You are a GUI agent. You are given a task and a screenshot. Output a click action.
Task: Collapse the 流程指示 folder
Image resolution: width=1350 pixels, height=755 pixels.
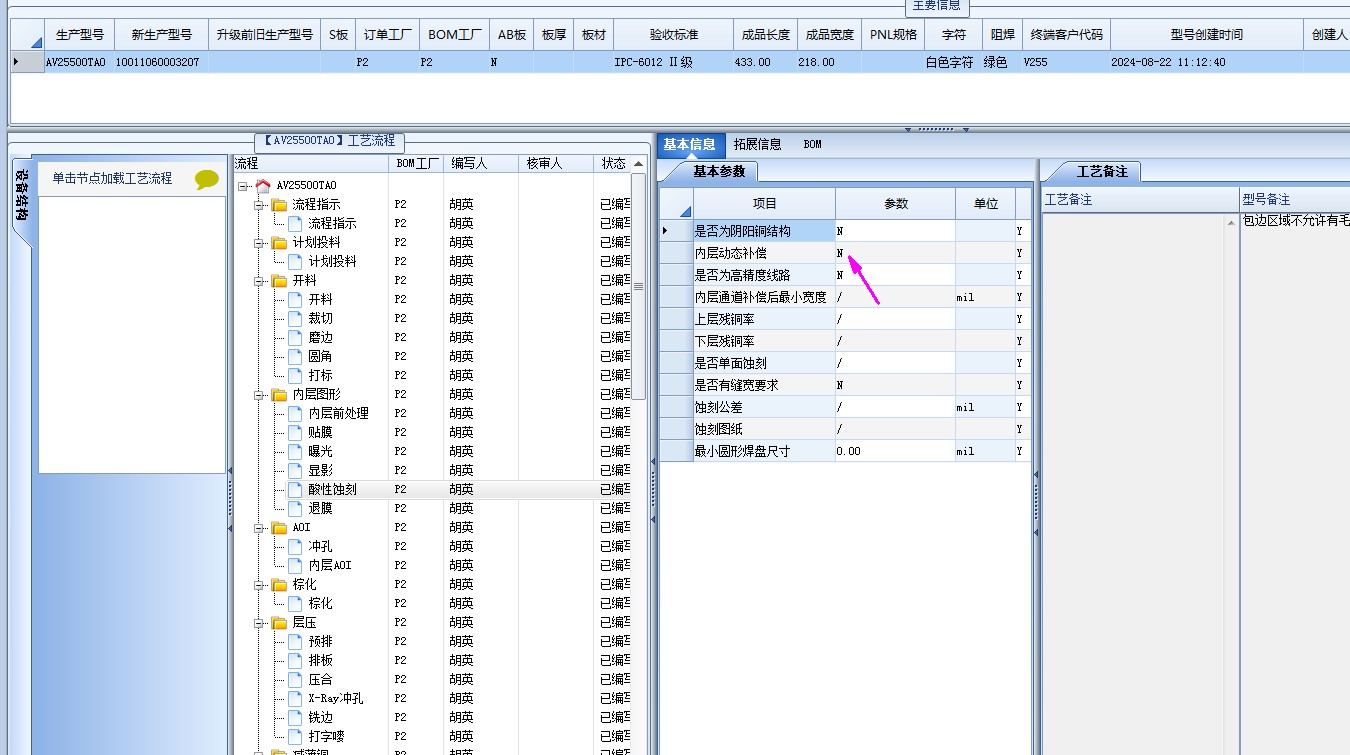pyautogui.click(x=259, y=205)
